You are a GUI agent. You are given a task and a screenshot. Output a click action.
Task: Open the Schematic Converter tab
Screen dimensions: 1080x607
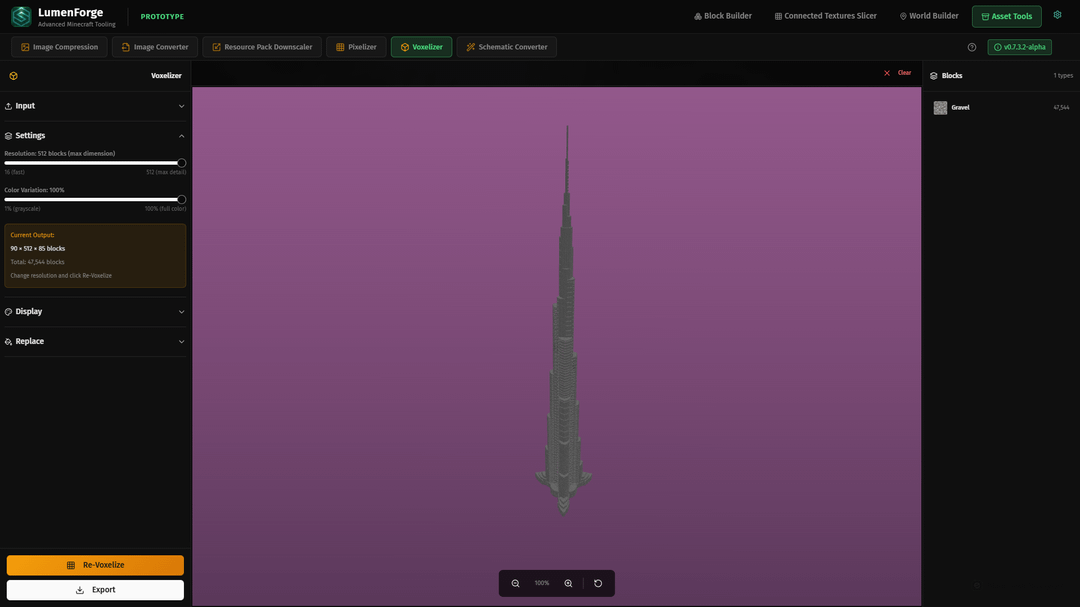506,47
